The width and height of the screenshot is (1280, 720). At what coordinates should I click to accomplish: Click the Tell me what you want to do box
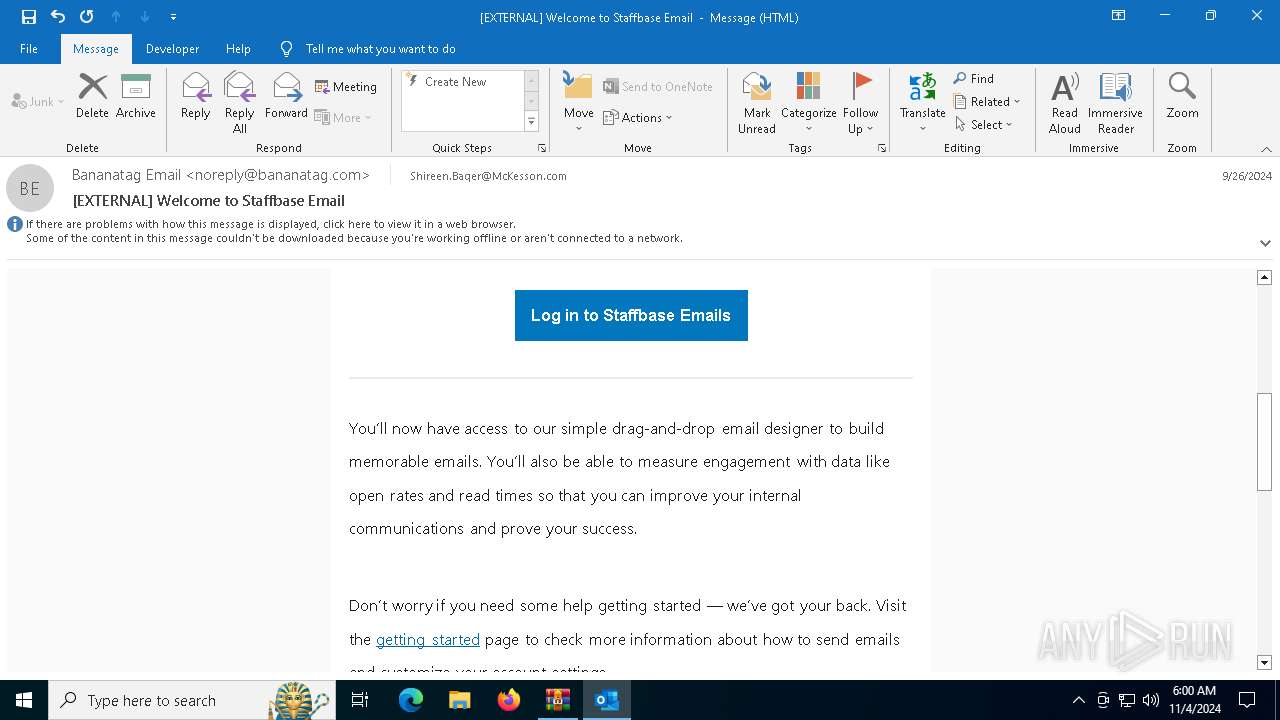tap(380, 48)
